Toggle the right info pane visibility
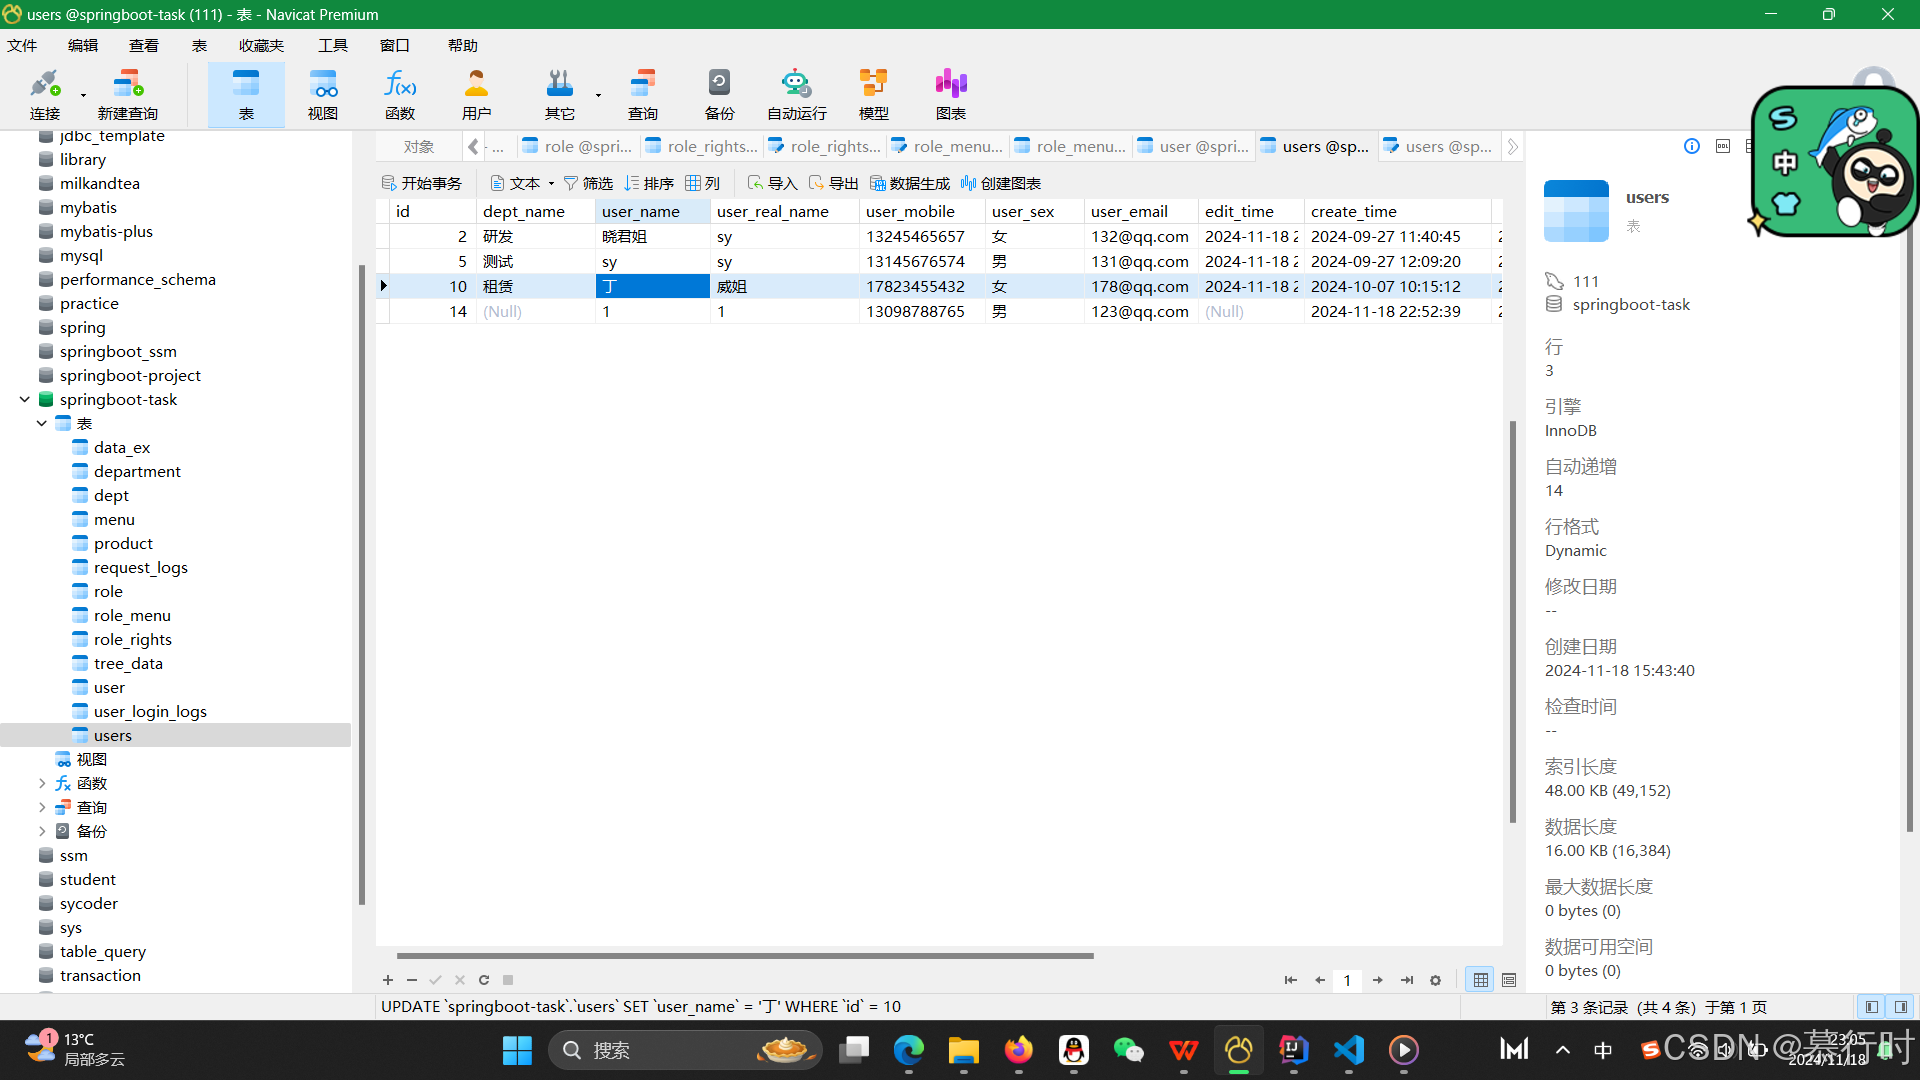The image size is (1920, 1080). pyautogui.click(x=1901, y=1007)
